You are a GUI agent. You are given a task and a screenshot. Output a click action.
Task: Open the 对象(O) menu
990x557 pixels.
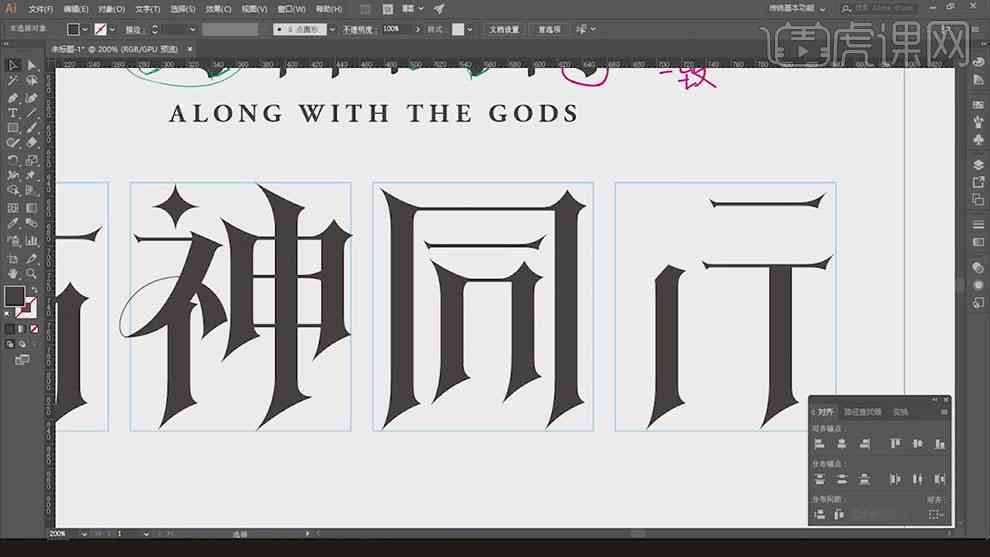pyautogui.click(x=112, y=9)
